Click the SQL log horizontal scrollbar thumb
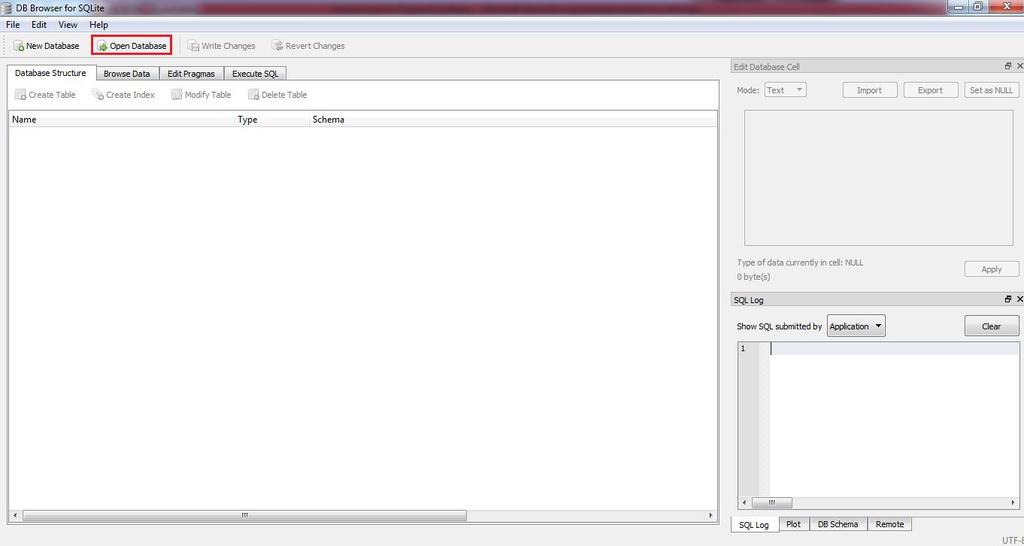Image resolution: width=1024 pixels, height=546 pixels. coord(772,502)
